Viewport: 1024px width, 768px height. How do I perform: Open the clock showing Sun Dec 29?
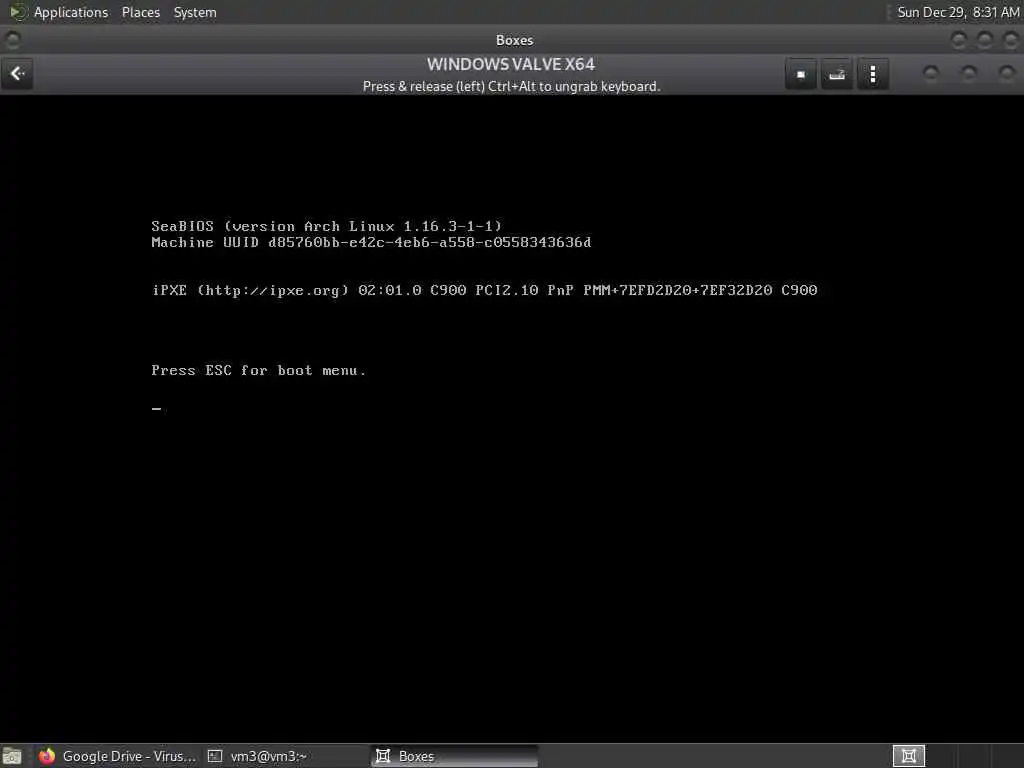point(957,12)
